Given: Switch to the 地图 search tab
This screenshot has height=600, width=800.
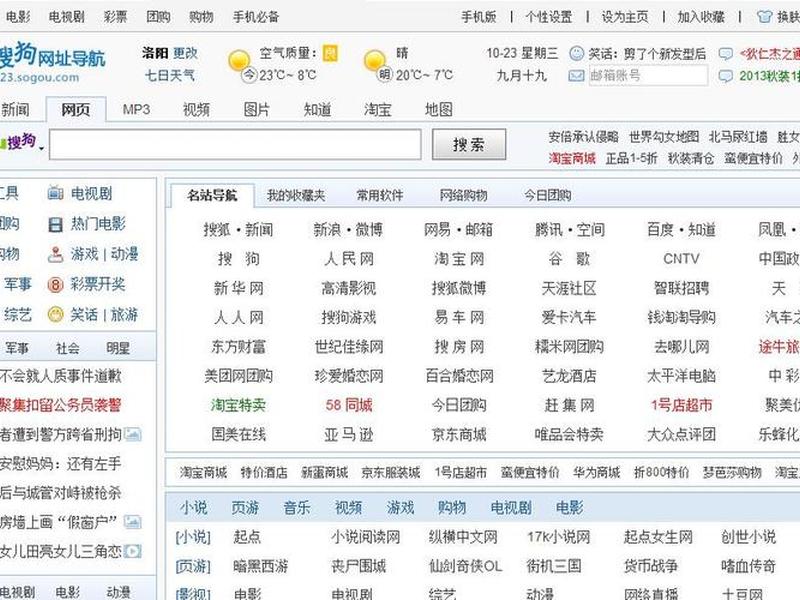Looking at the screenshot, I should coord(439,109).
